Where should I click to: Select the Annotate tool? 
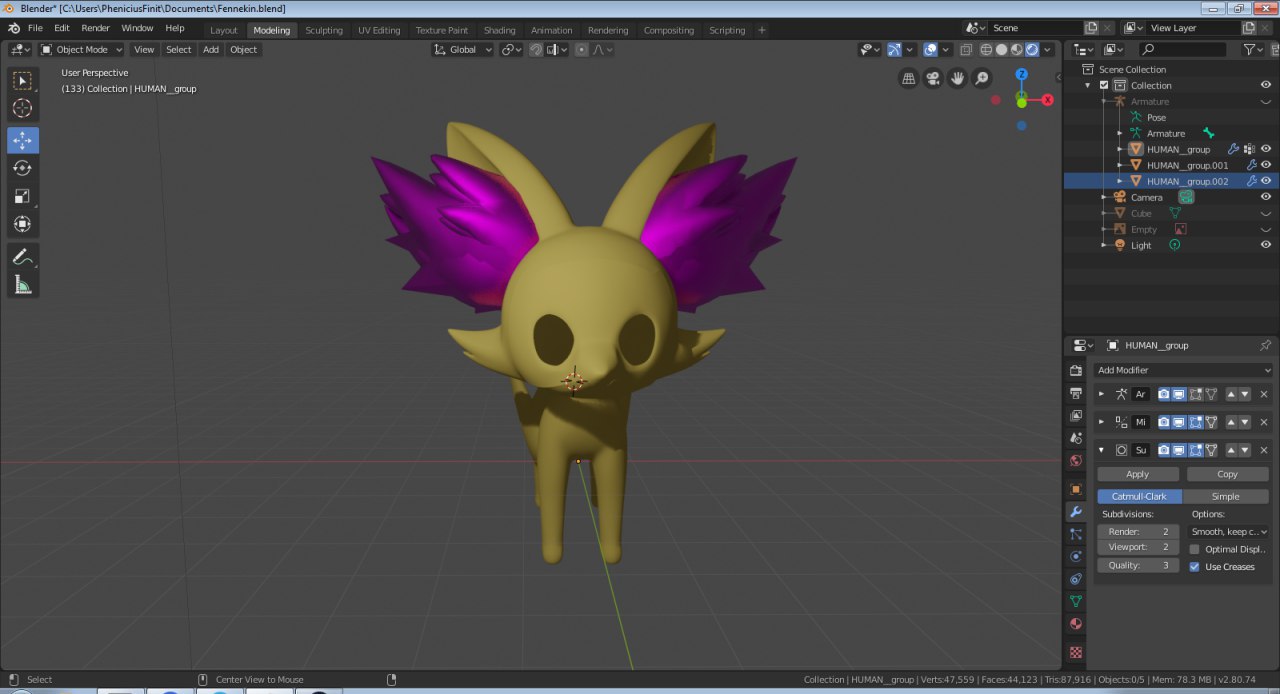tap(22, 257)
